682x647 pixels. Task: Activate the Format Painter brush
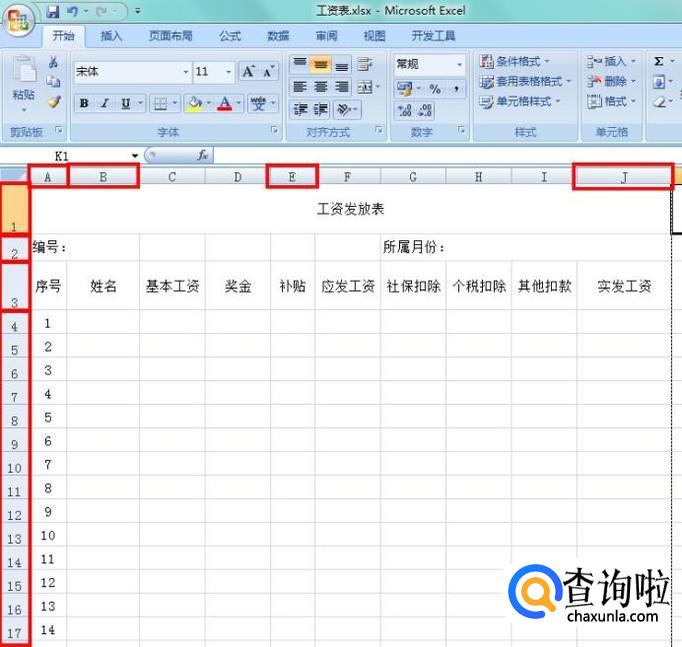(53, 102)
